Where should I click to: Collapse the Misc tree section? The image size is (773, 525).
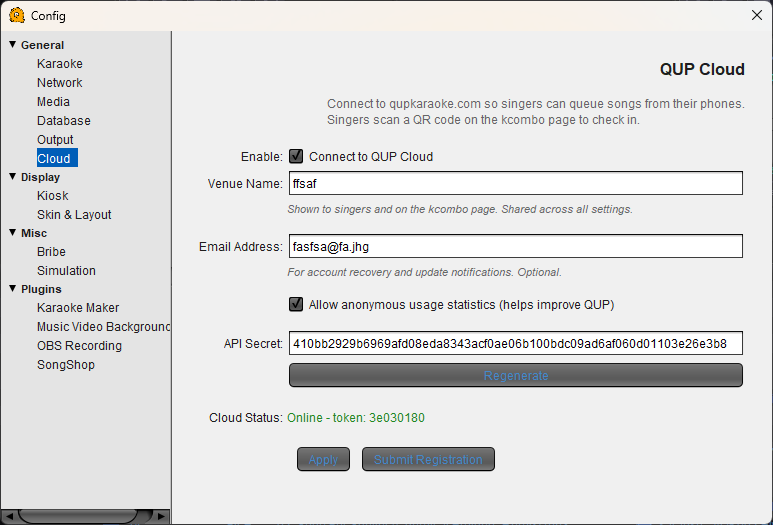pyautogui.click(x=13, y=233)
